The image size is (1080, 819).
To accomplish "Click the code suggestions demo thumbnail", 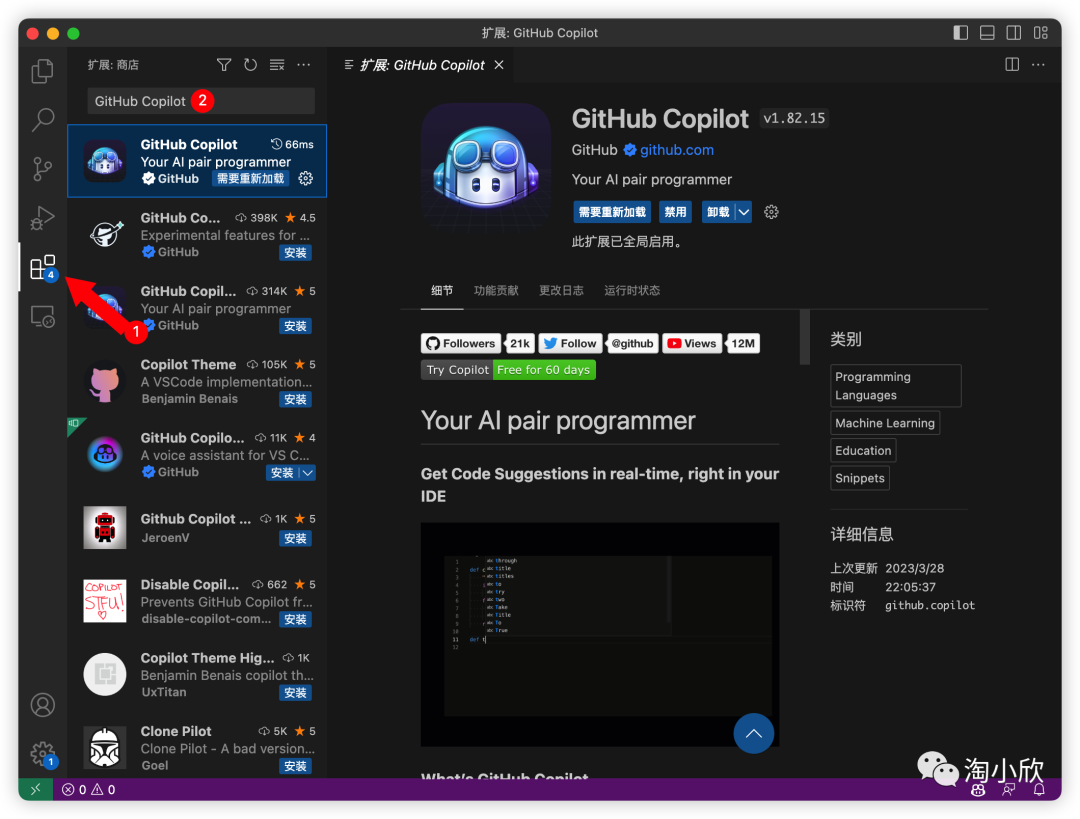I will (600, 634).
